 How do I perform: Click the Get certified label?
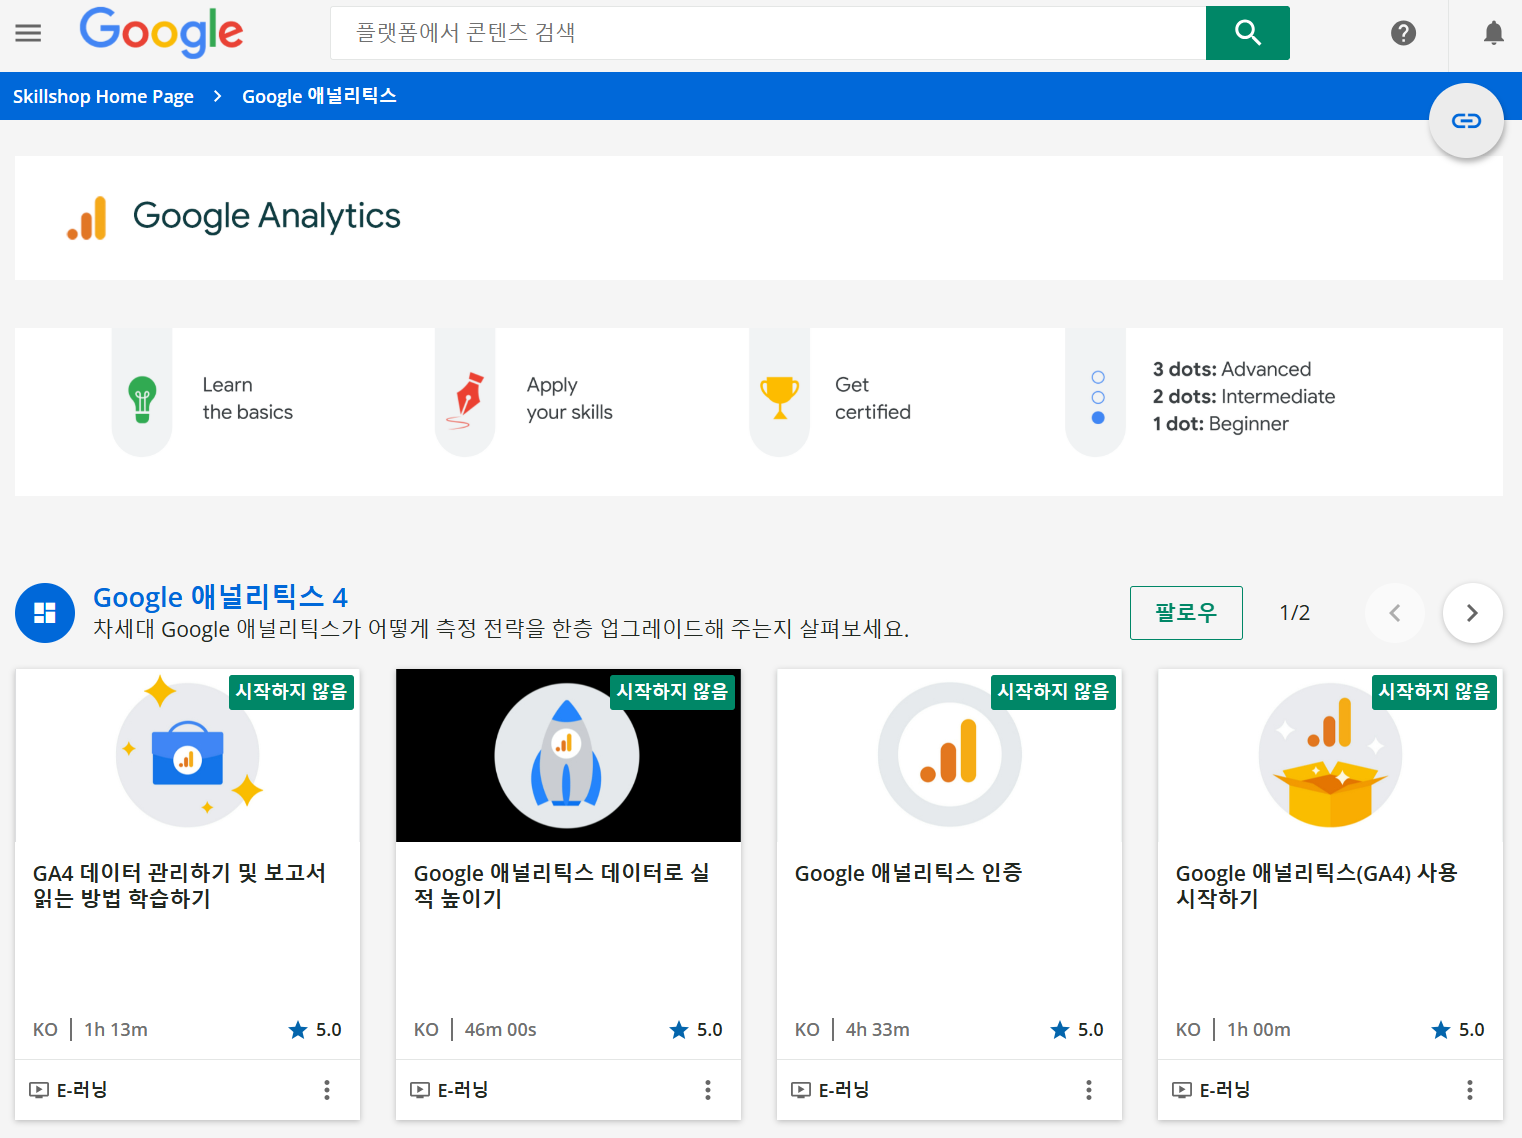coord(872,398)
